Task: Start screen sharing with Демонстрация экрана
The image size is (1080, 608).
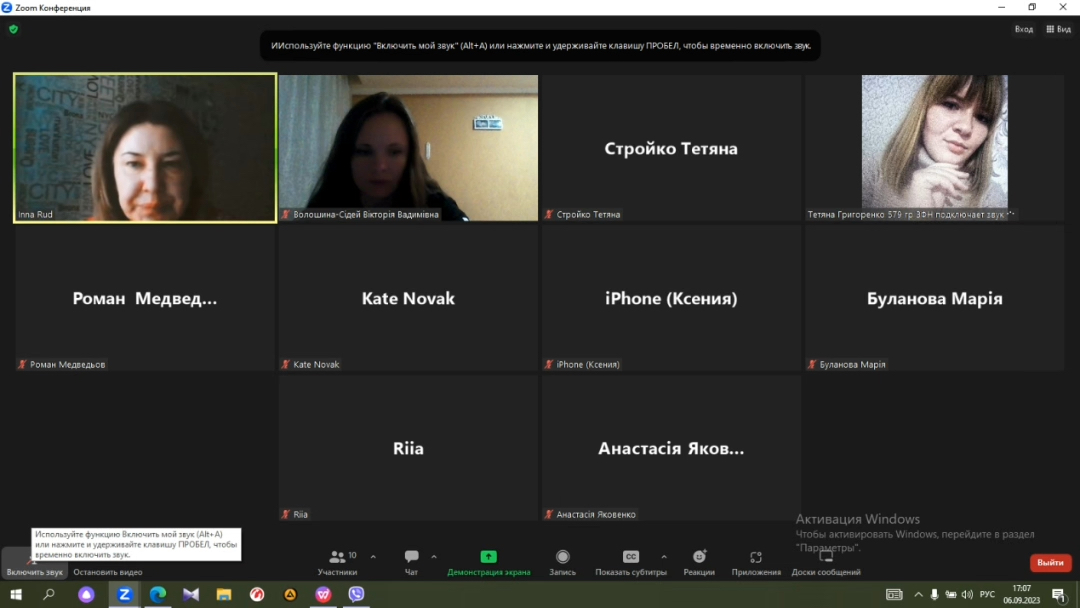Action: tap(488, 562)
